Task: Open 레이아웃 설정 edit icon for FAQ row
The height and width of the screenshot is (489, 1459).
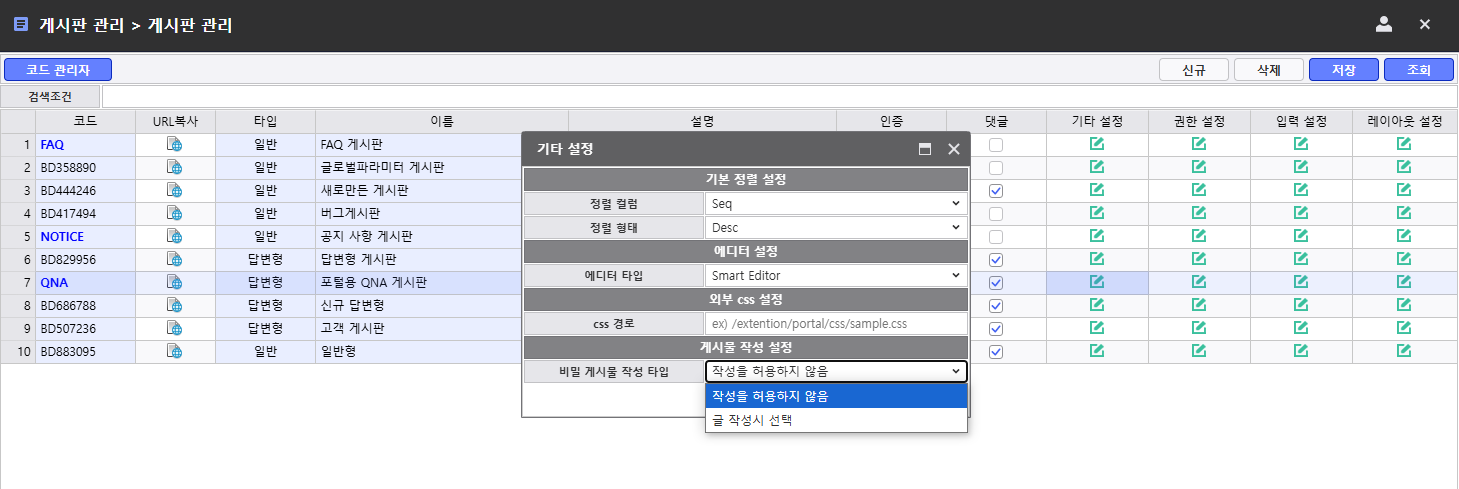Action: click(1404, 144)
